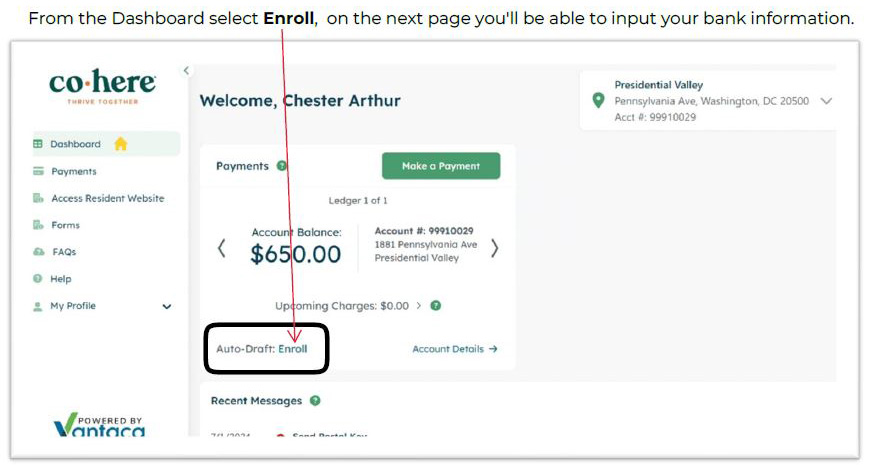Collapse the sidebar with top chevron
Viewport: 873px width, 466px height.
coord(186,70)
